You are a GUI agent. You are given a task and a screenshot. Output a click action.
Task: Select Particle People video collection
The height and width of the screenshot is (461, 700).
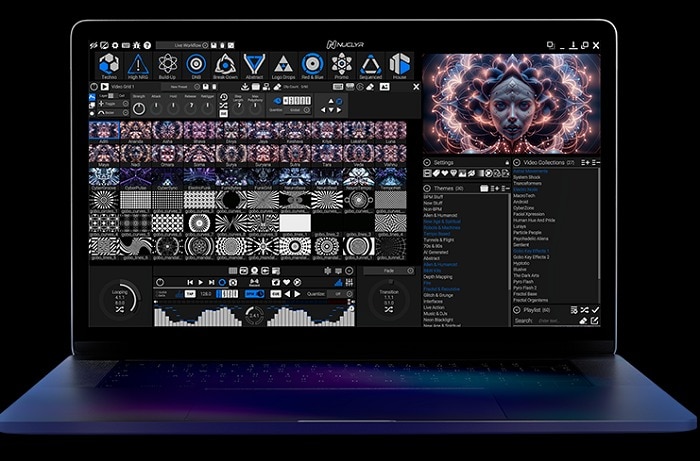coord(527,233)
